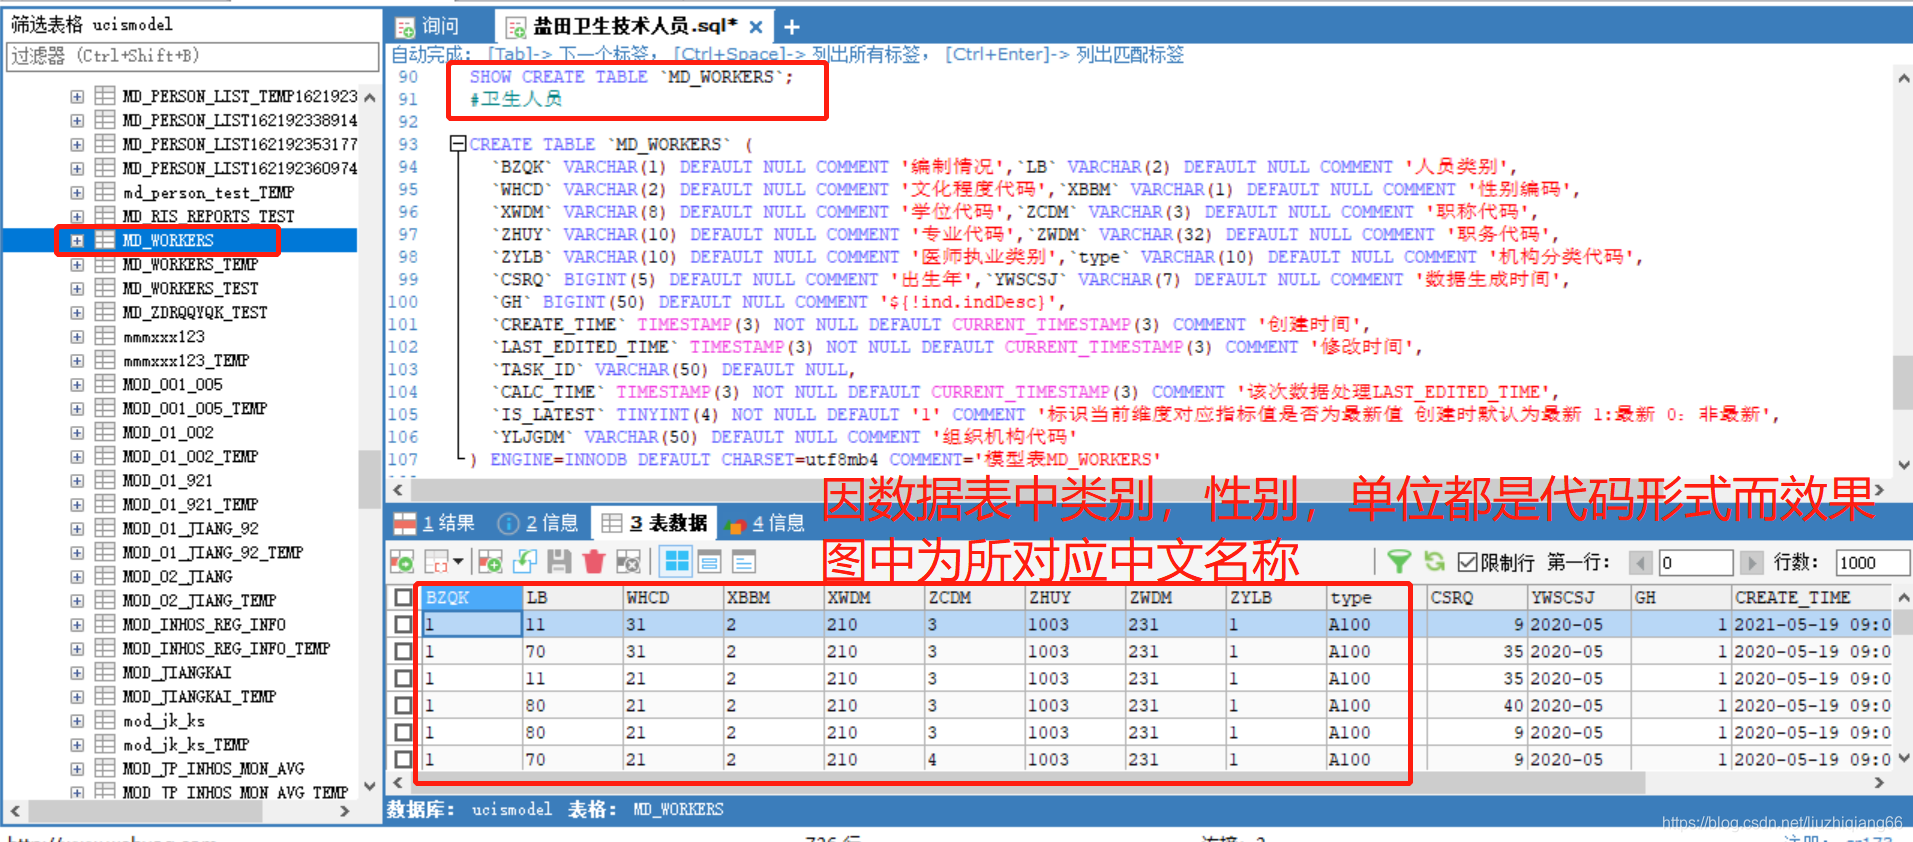This screenshot has width=1913, height=842.
Task: Cancel changes icon in data toolbar
Action: tap(628, 562)
